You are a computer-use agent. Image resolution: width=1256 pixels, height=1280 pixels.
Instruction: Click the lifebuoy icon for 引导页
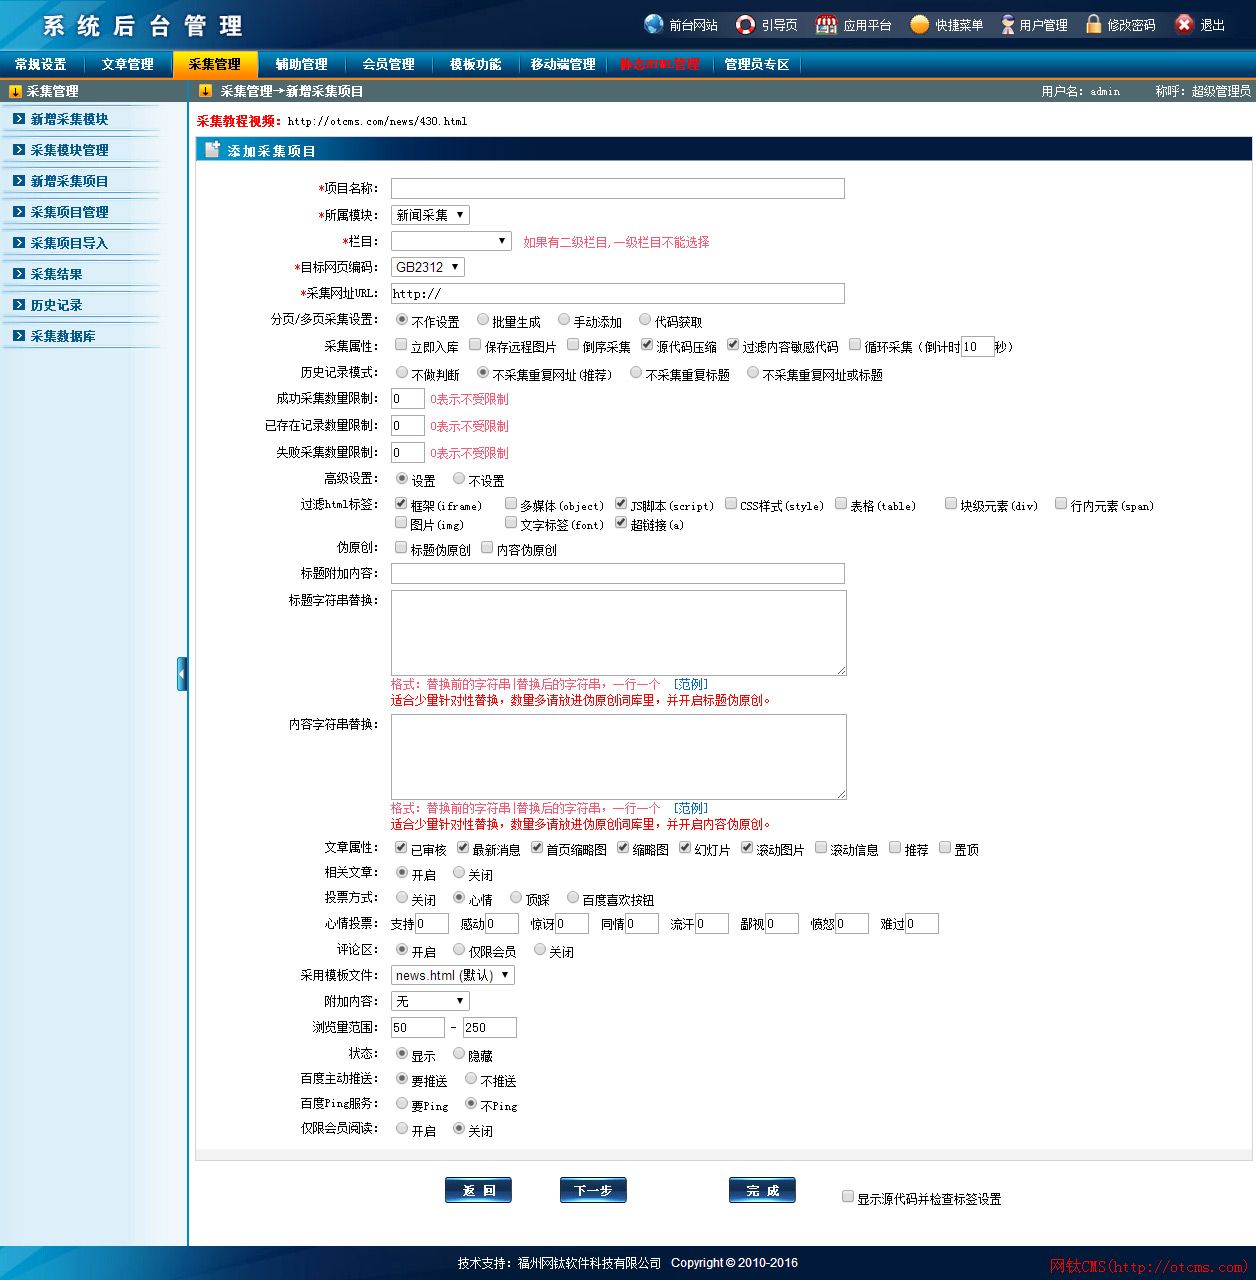click(x=745, y=24)
